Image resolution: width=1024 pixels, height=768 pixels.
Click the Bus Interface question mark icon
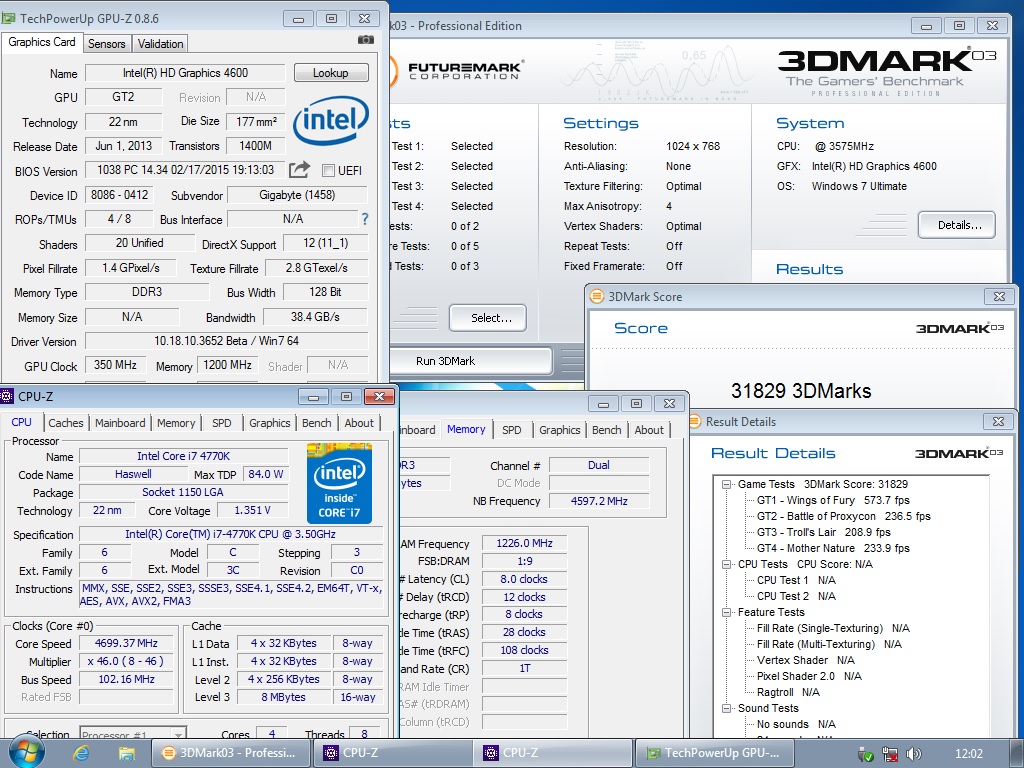click(x=365, y=219)
